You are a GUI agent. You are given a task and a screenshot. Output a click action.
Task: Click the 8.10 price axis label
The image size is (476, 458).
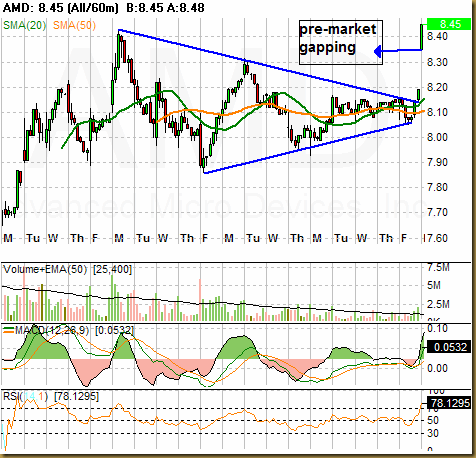[437, 112]
